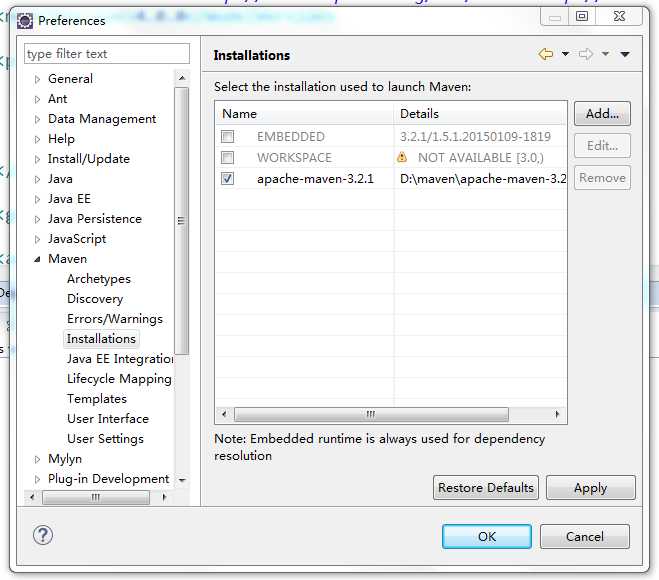
Task: Click the Cancel button
Action: [x=585, y=536]
